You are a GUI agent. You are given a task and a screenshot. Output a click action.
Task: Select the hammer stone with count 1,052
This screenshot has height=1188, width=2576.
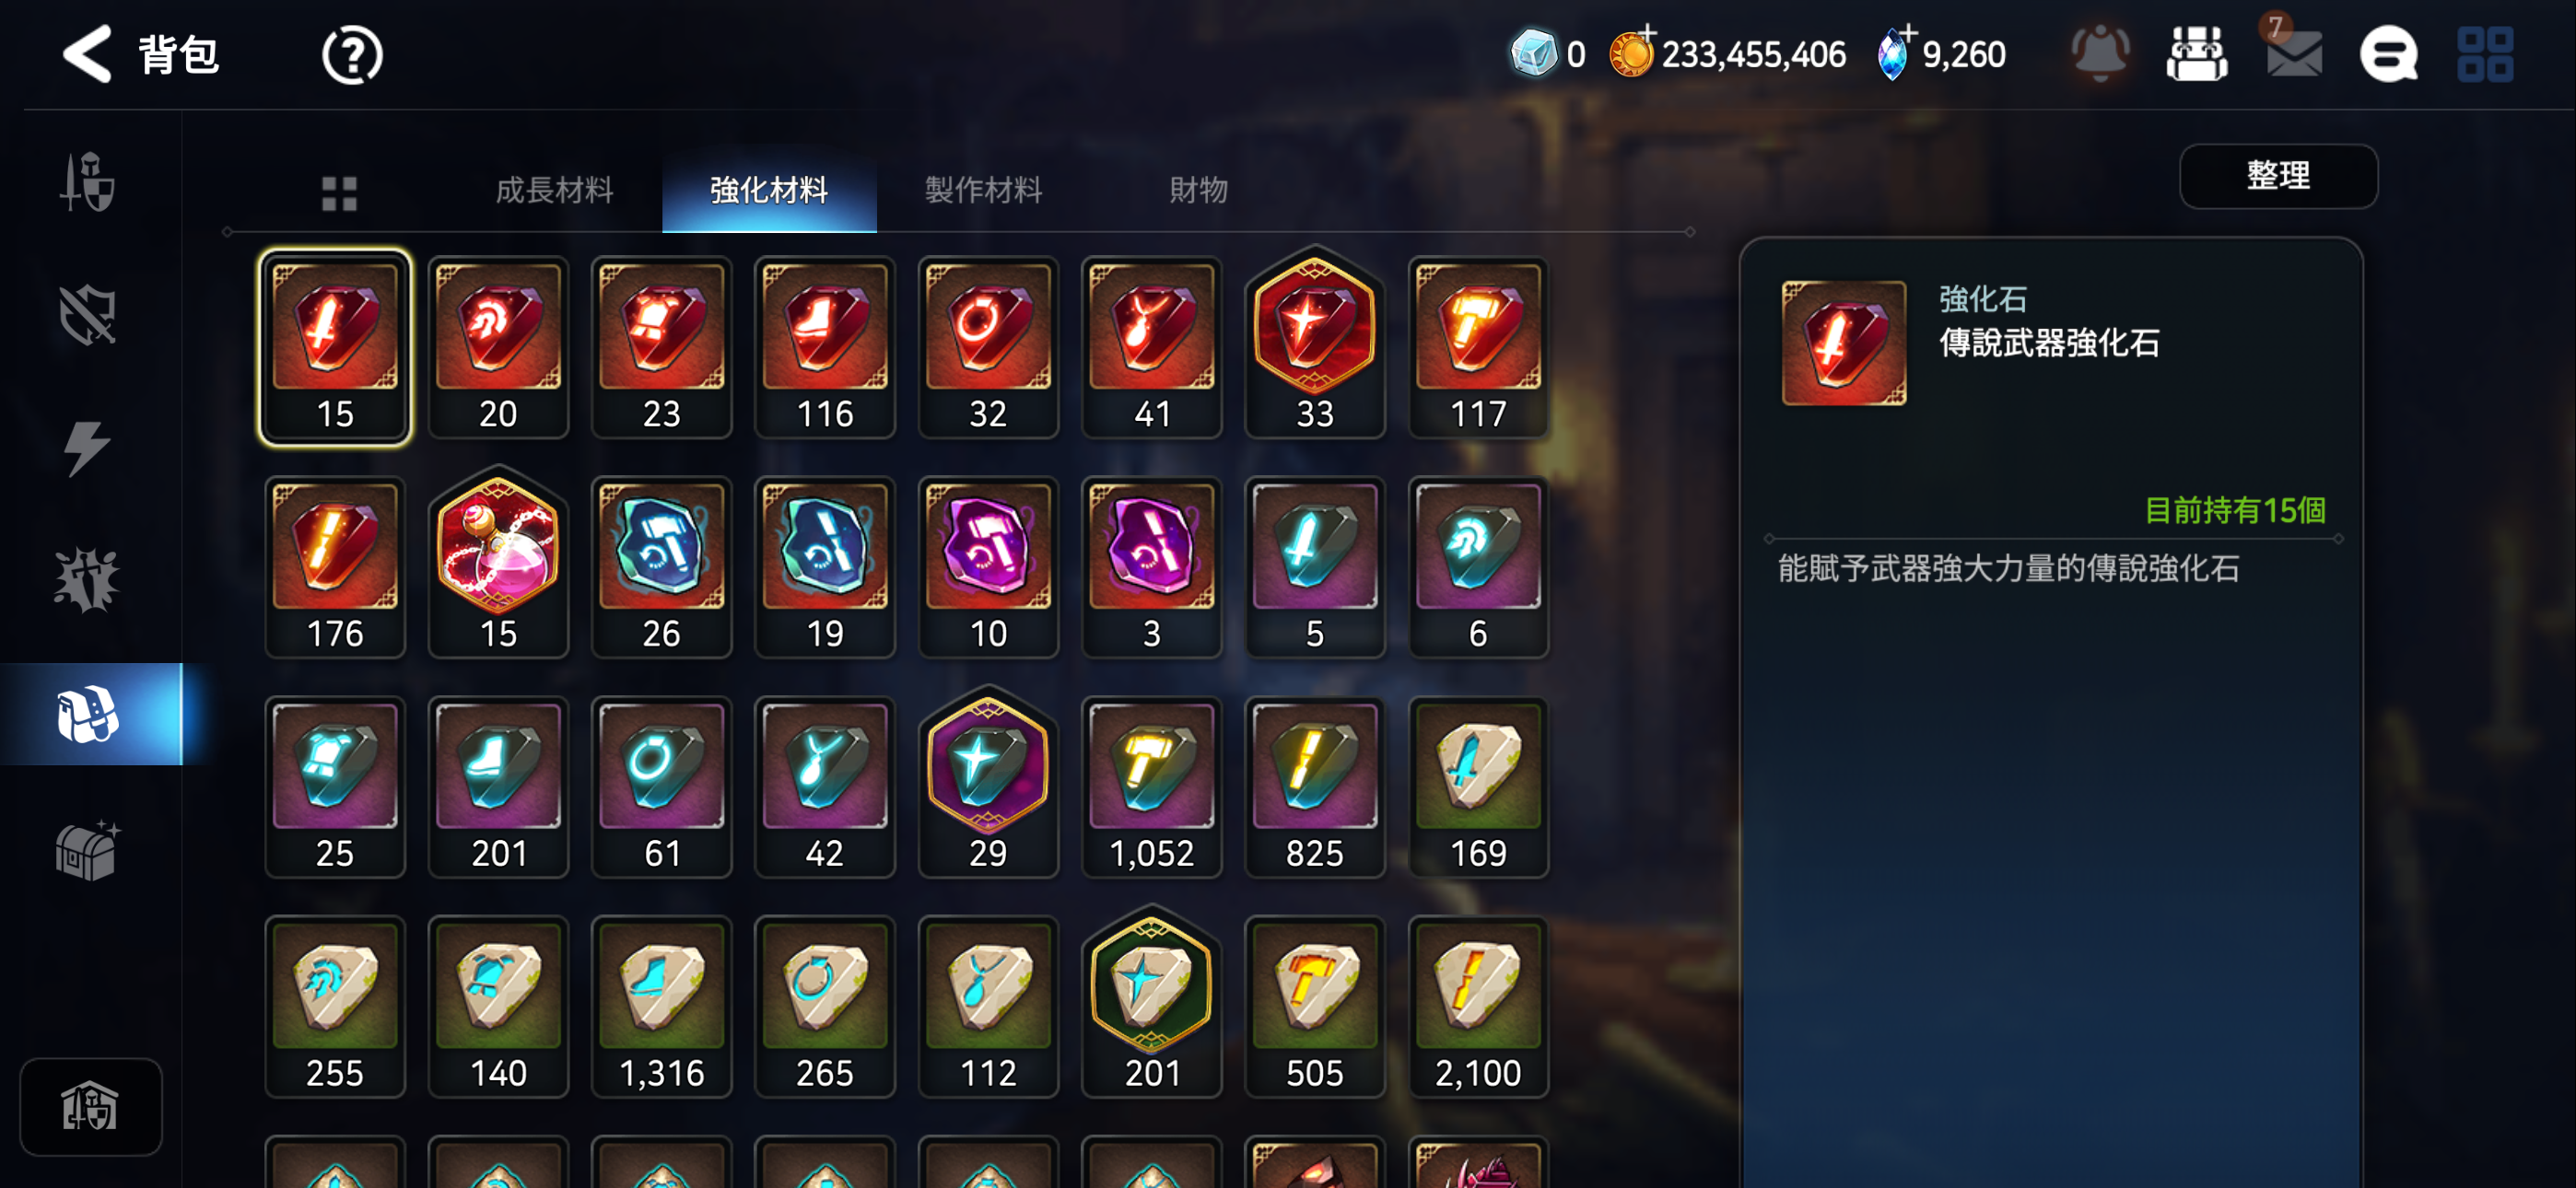tap(1151, 787)
